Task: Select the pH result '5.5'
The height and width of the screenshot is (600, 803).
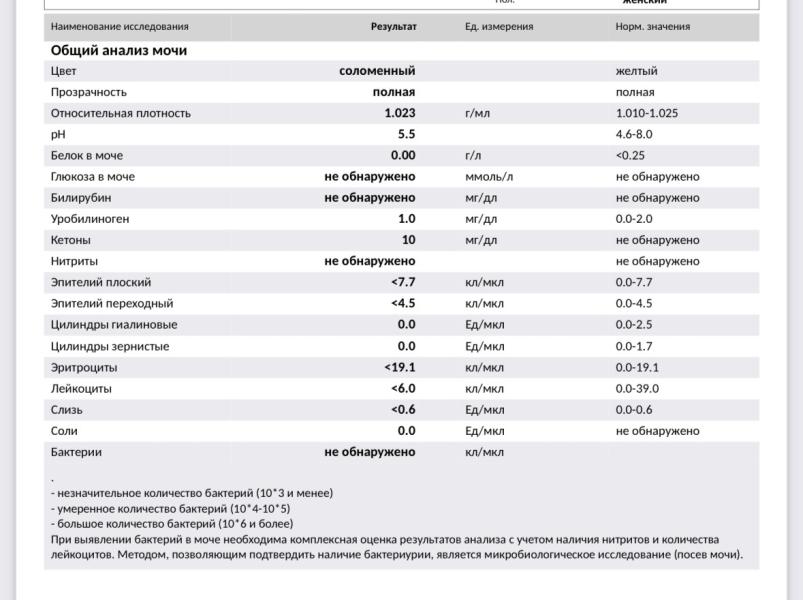Action: click(407, 134)
